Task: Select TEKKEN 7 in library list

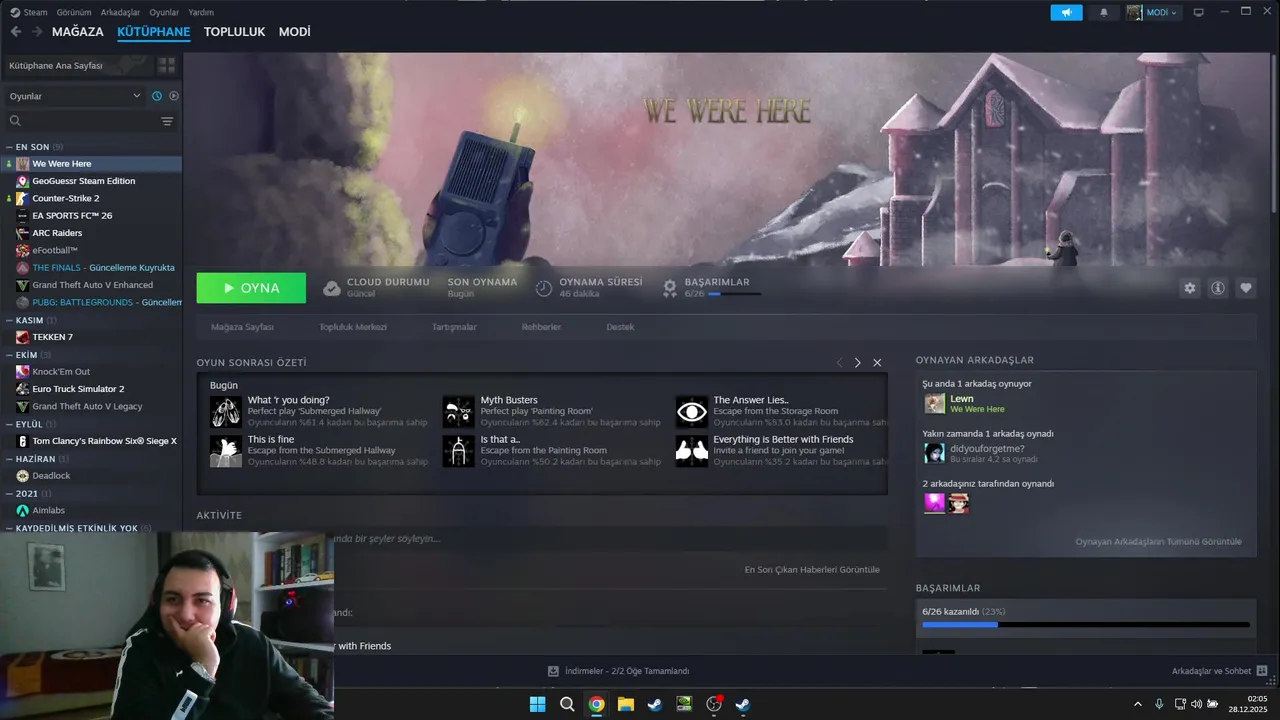Action: click(x=91, y=337)
